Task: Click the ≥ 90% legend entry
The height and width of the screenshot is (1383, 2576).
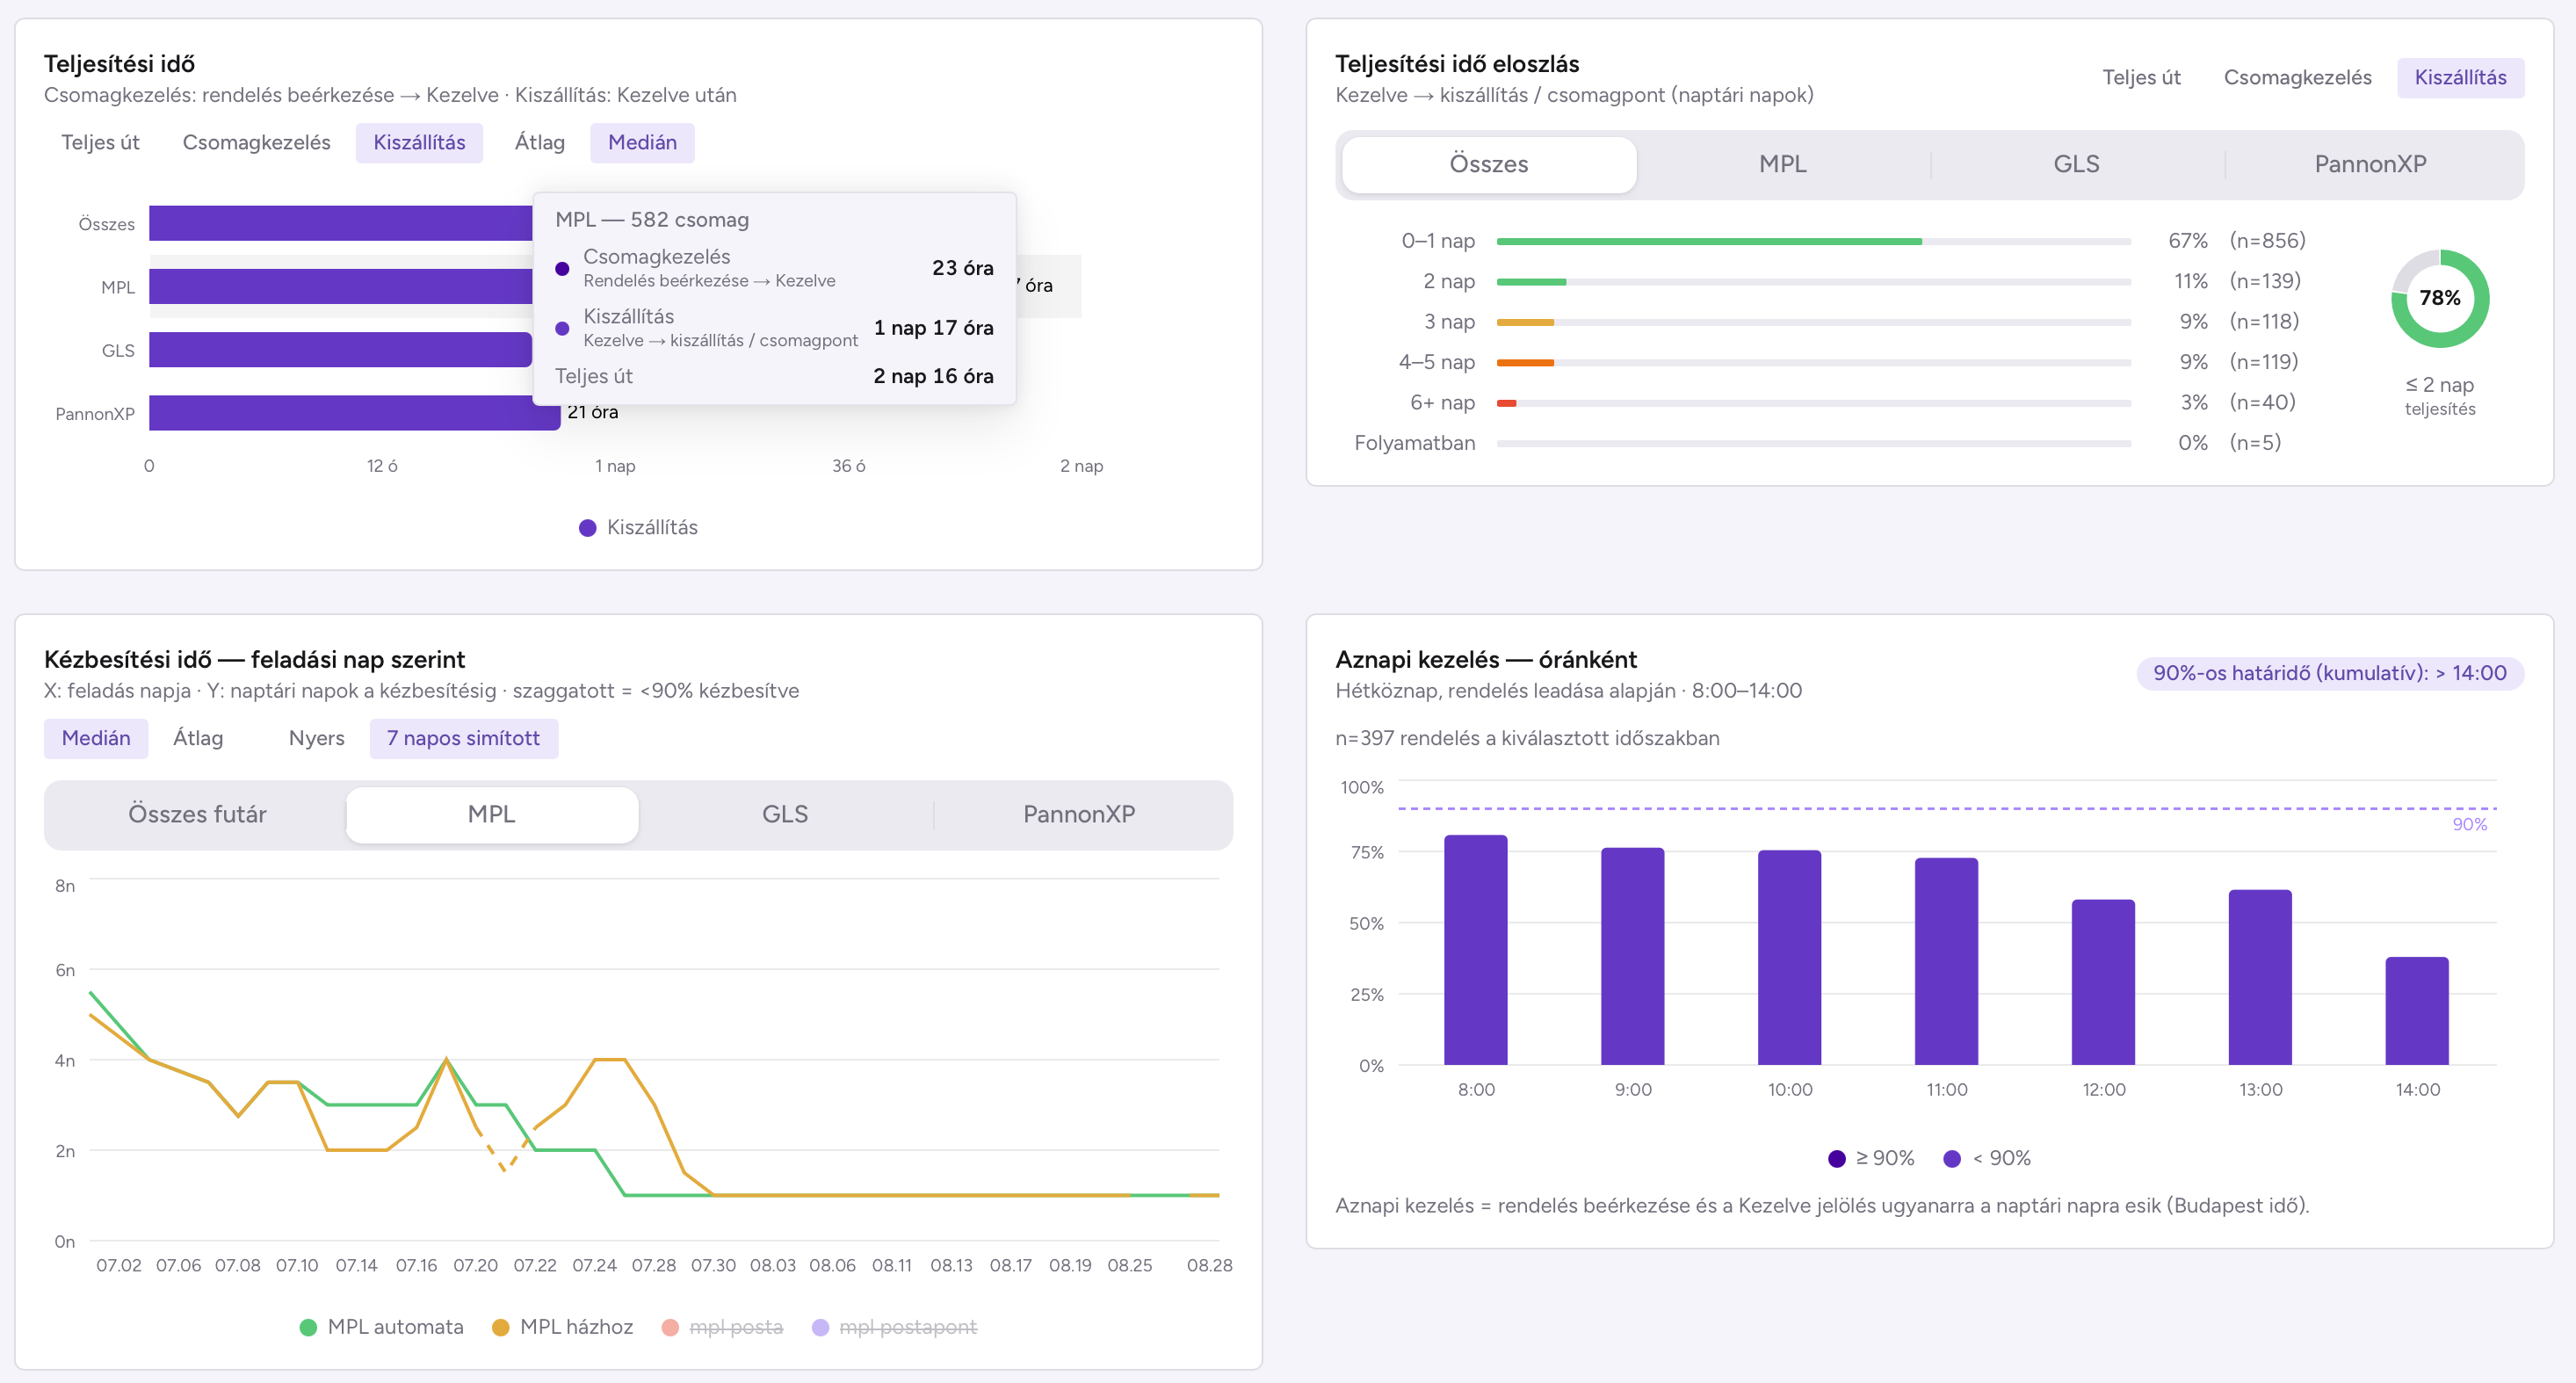Action: [1871, 1159]
